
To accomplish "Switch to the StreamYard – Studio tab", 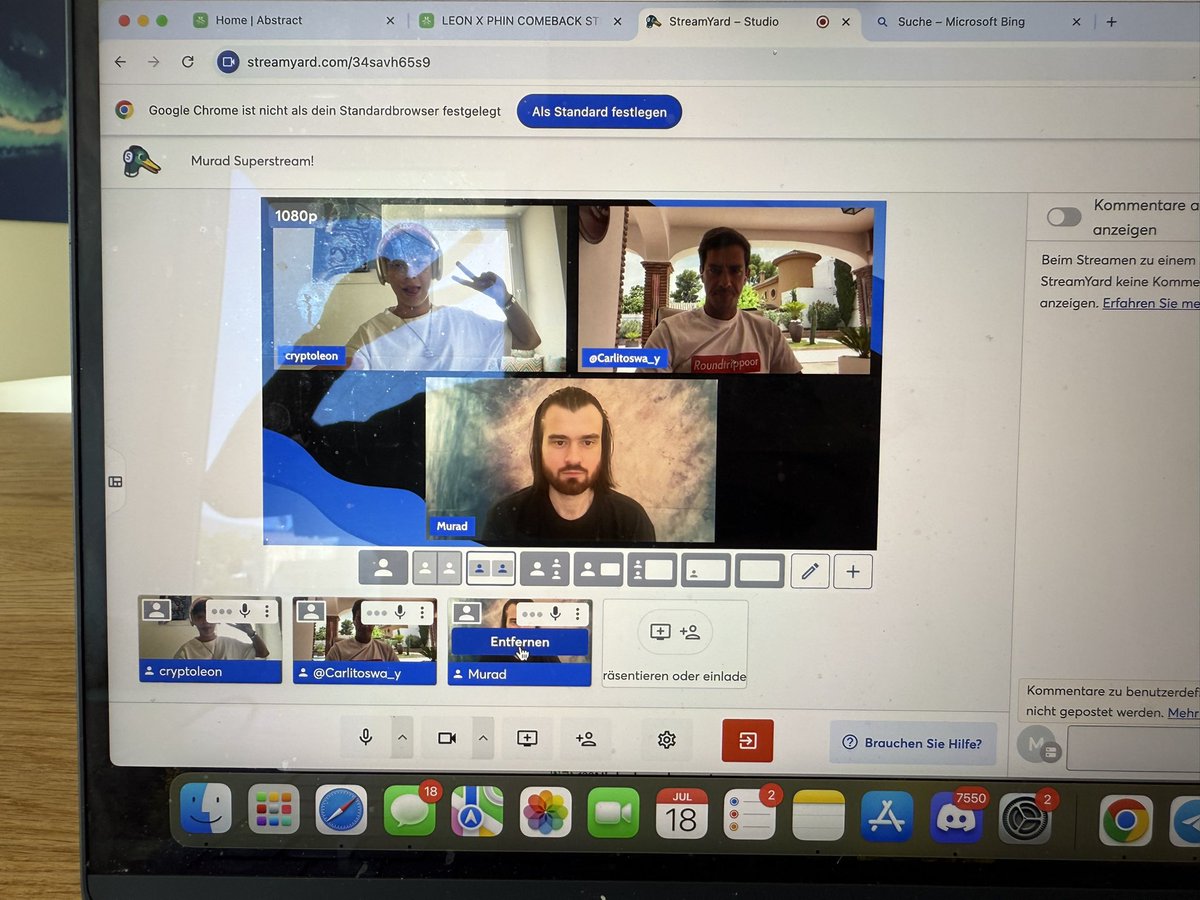I will pyautogui.click(x=750, y=21).
